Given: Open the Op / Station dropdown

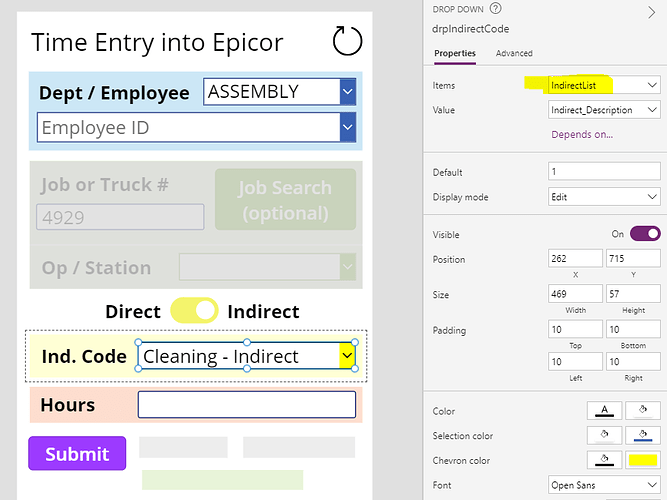Looking at the screenshot, I should (348, 267).
